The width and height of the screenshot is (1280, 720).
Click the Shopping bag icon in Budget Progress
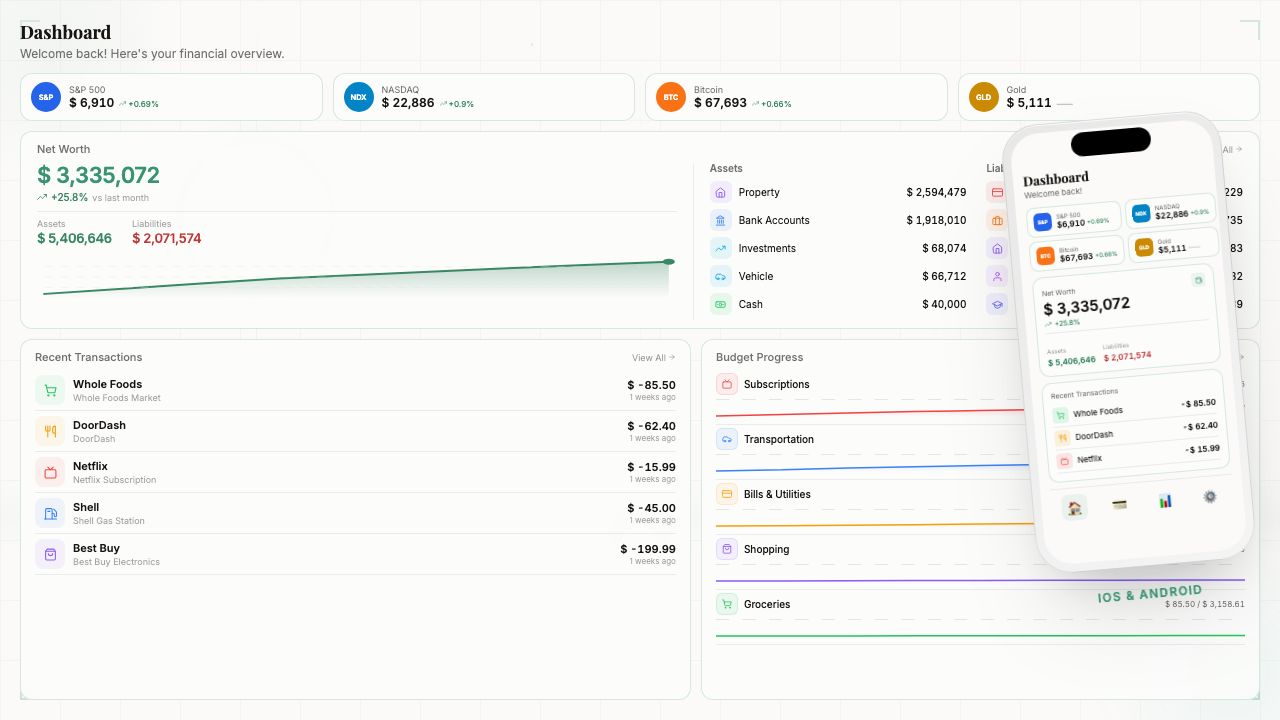click(727, 549)
